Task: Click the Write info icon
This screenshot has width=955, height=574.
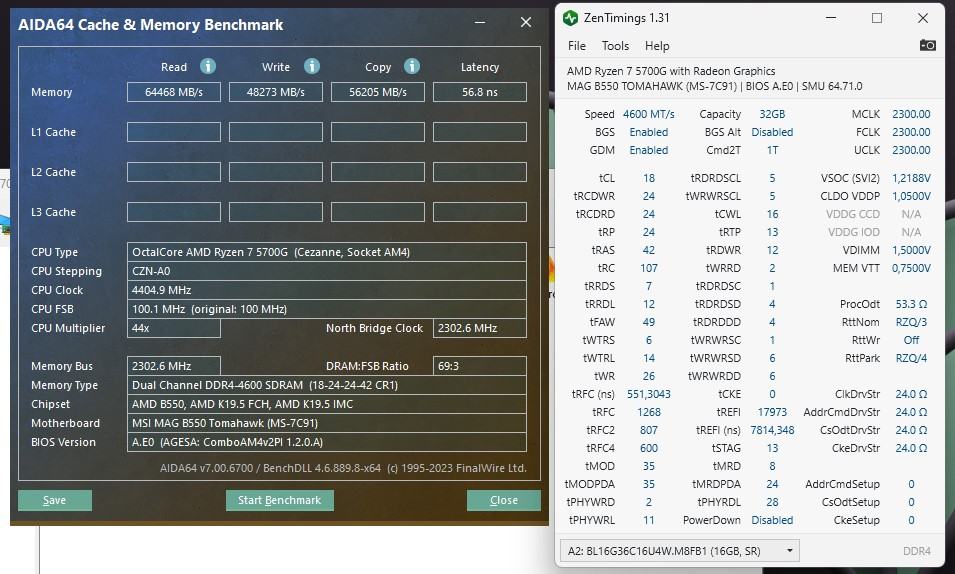Action: click(312, 66)
